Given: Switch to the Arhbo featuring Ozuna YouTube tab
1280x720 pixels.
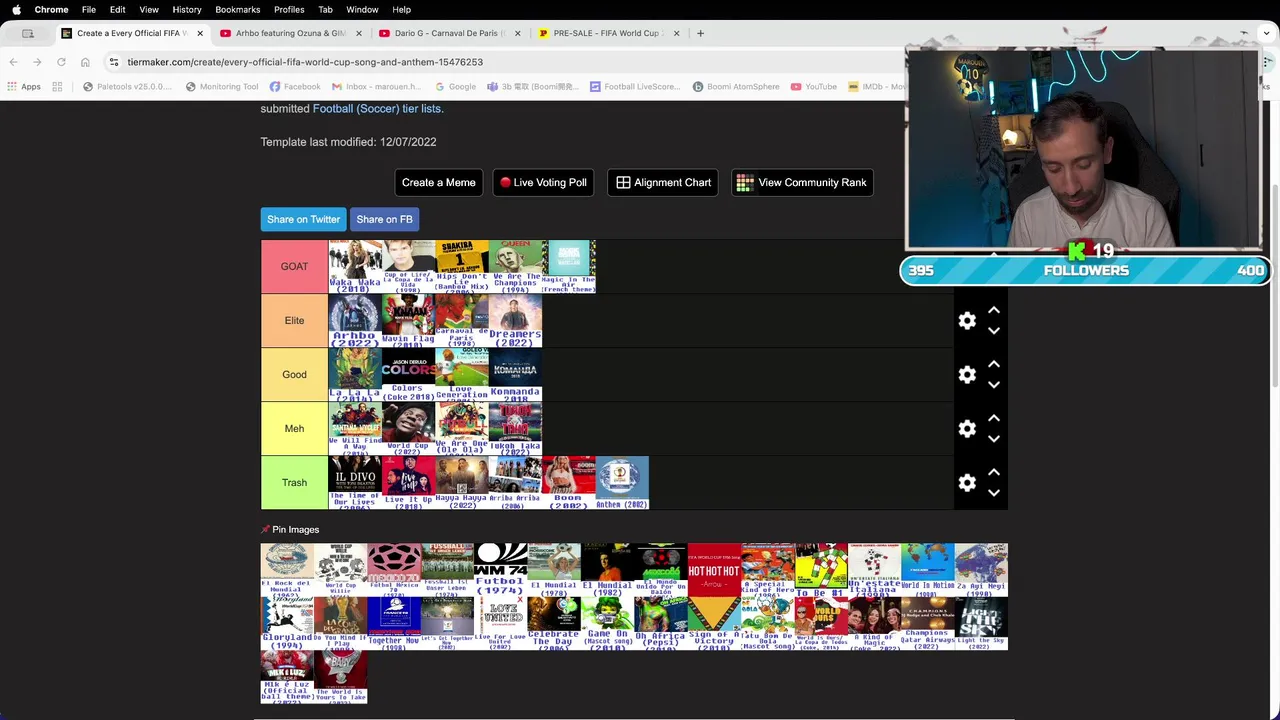Looking at the screenshot, I should pos(290,33).
